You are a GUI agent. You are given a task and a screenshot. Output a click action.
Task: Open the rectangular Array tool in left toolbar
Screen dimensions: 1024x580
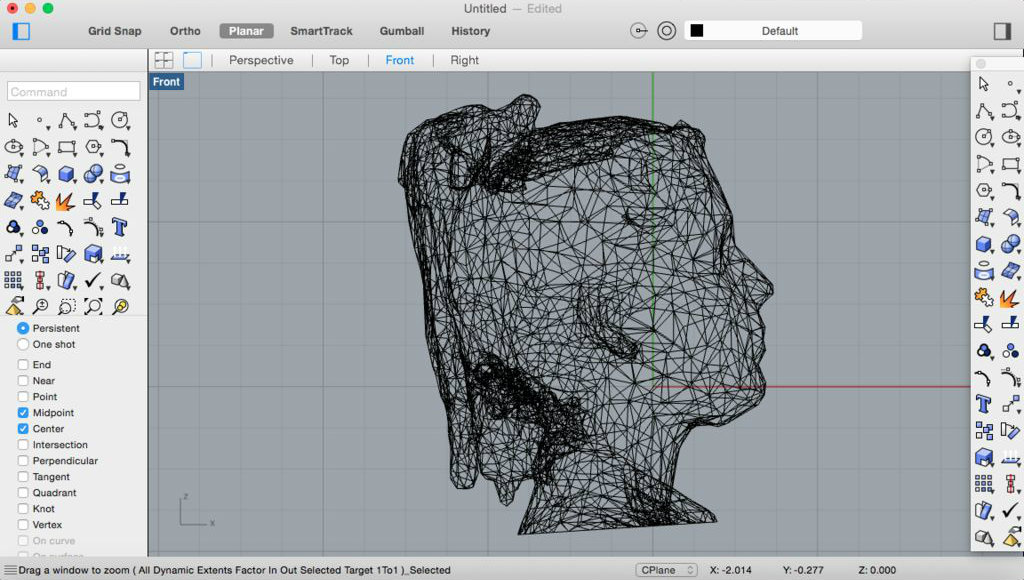13,280
